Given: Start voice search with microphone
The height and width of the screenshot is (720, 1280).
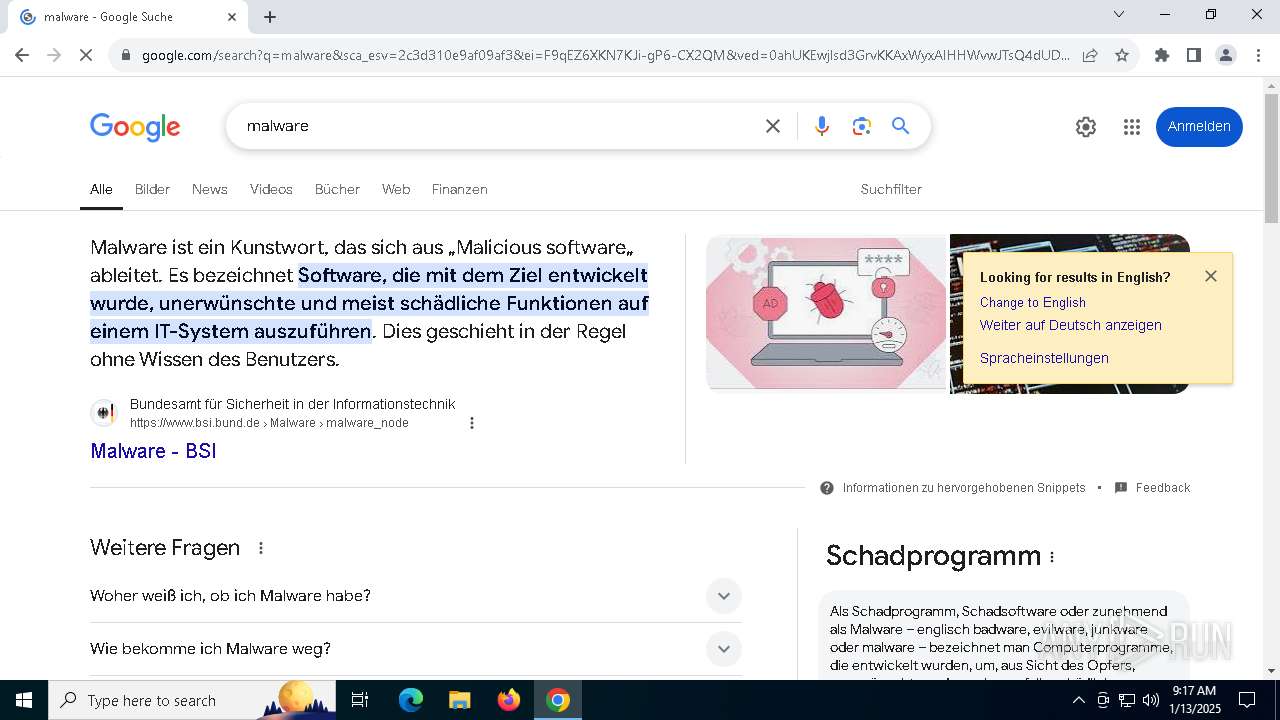Looking at the screenshot, I should click(x=822, y=126).
